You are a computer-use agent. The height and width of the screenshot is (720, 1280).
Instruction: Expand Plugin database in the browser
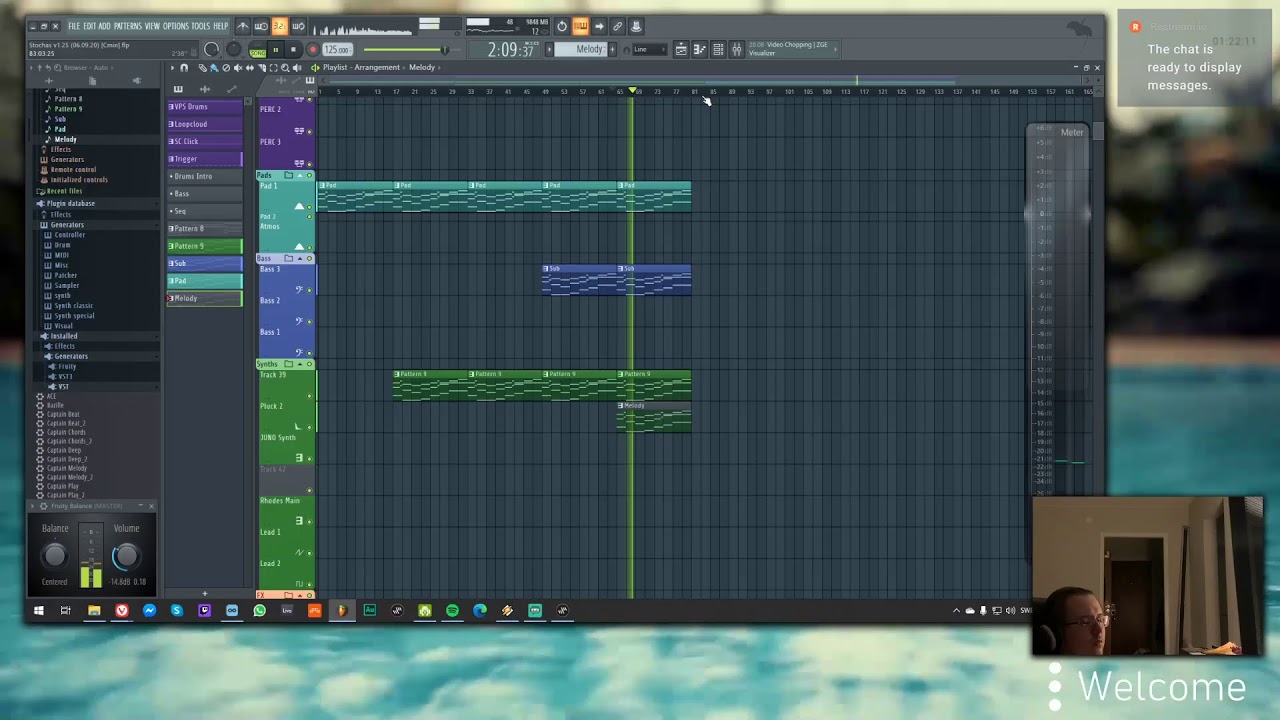coord(70,203)
